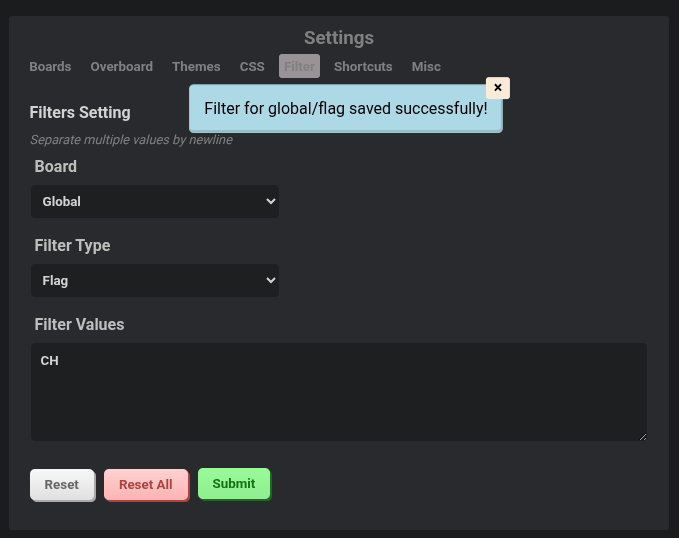Image resolution: width=679 pixels, height=538 pixels.
Task: Switch to the Misc tab
Action: [x=426, y=67]
